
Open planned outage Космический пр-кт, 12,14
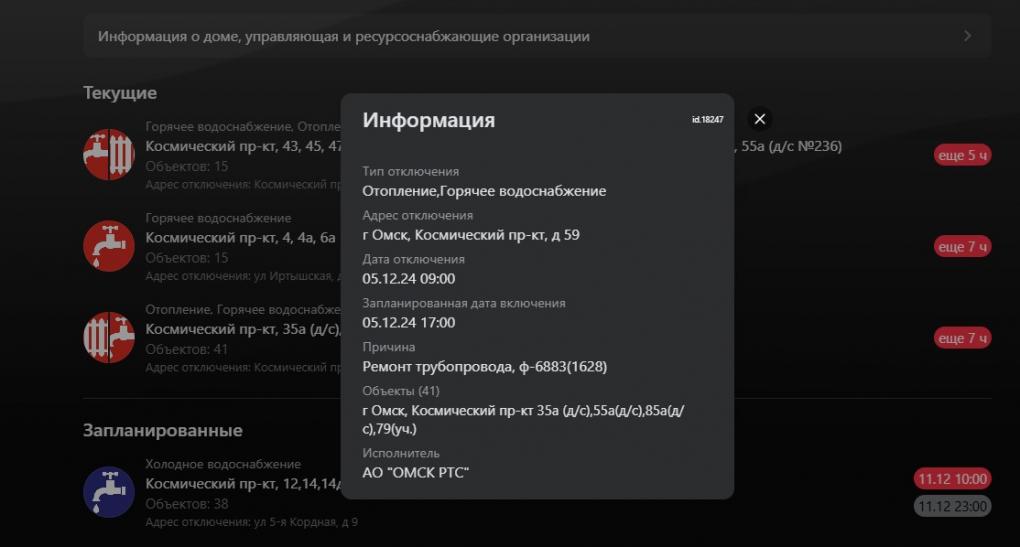tap(243, 484)
